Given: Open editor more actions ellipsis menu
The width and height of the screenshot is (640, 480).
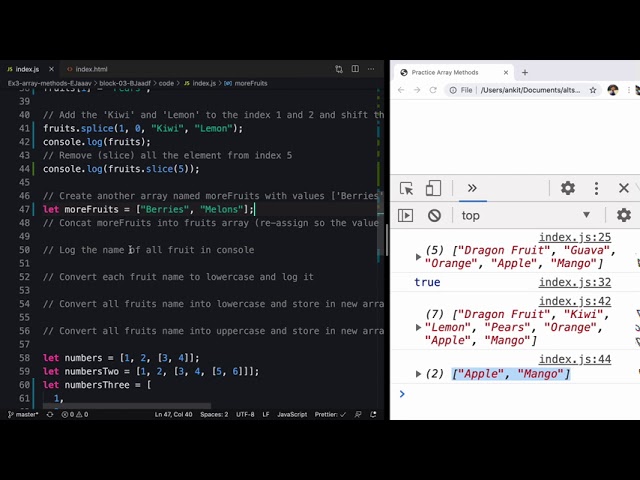Looking at the screenshot, I should [371, 69].
